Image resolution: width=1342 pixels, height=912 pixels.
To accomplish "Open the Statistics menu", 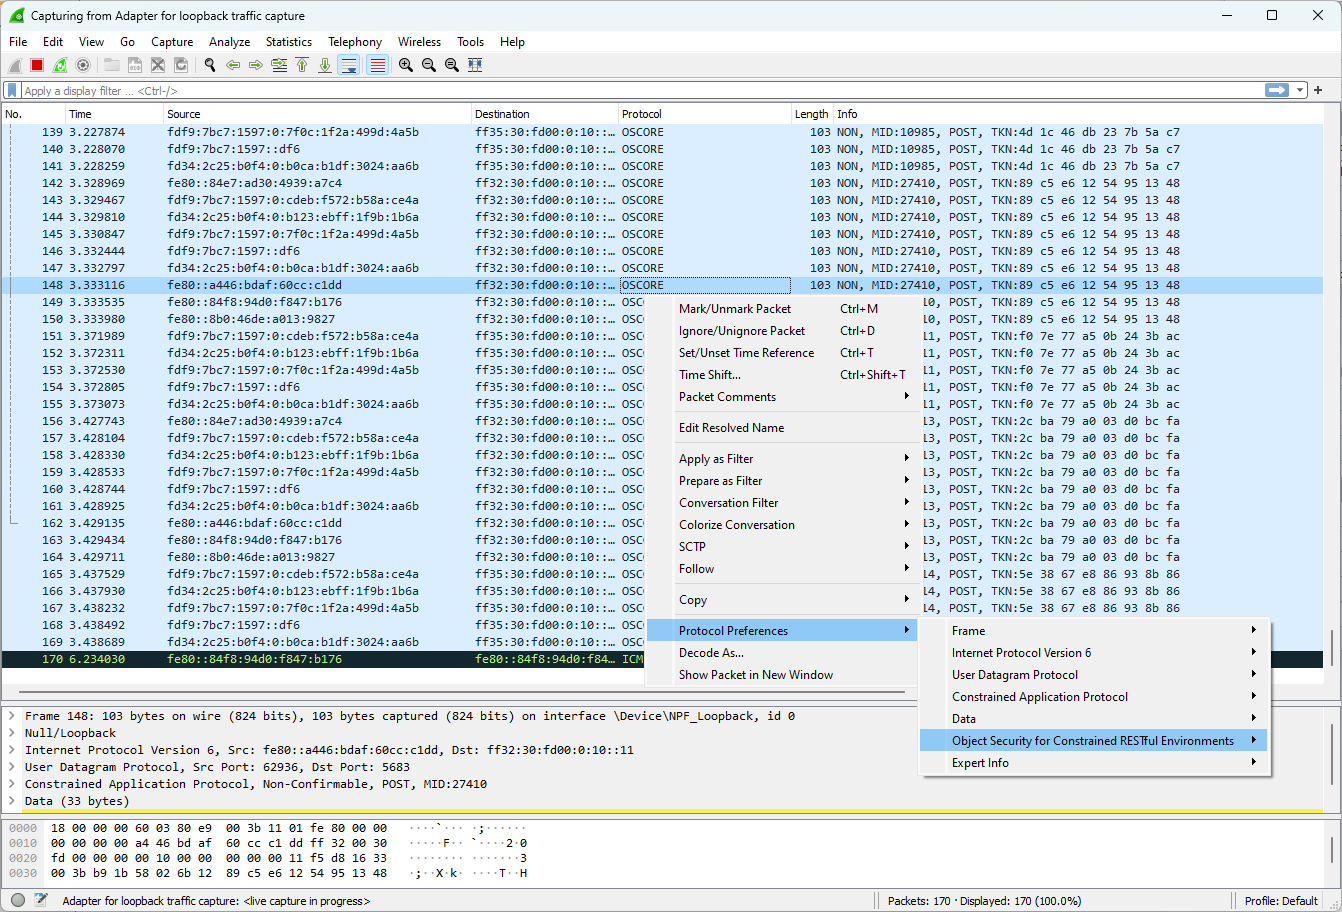I will (x=289, y=42).
